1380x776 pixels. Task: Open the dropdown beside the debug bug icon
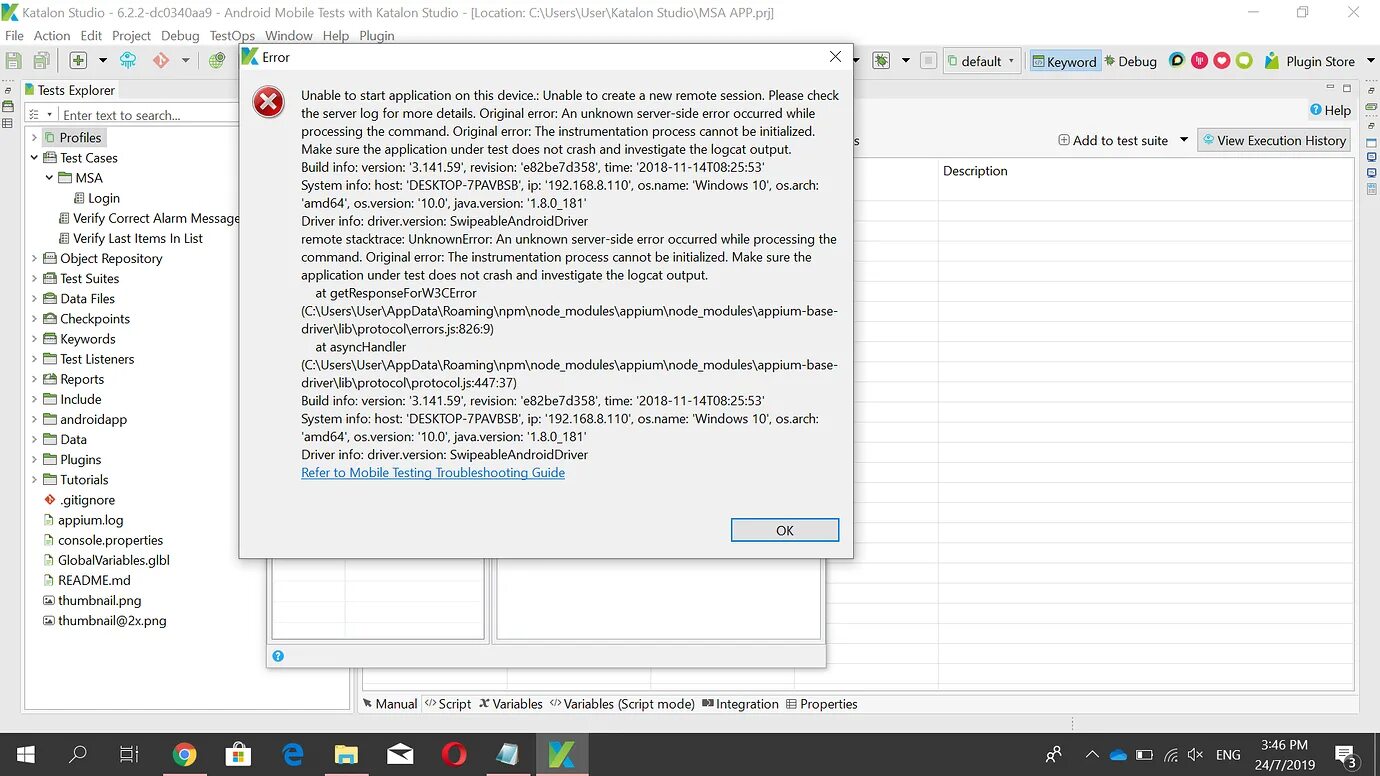906,61
